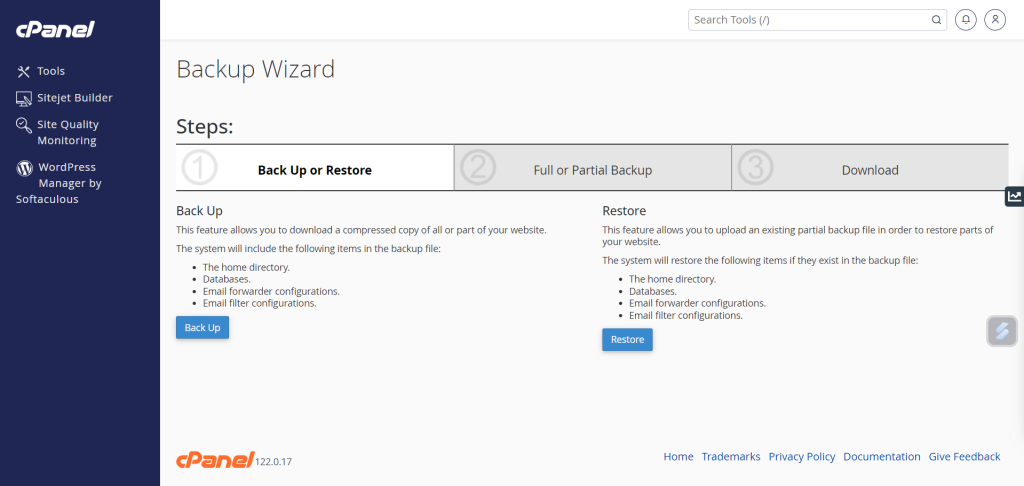Open the statistics chart side tab
The width and height of the screenshot is (1024, 486).
(x=1014, y=196)
